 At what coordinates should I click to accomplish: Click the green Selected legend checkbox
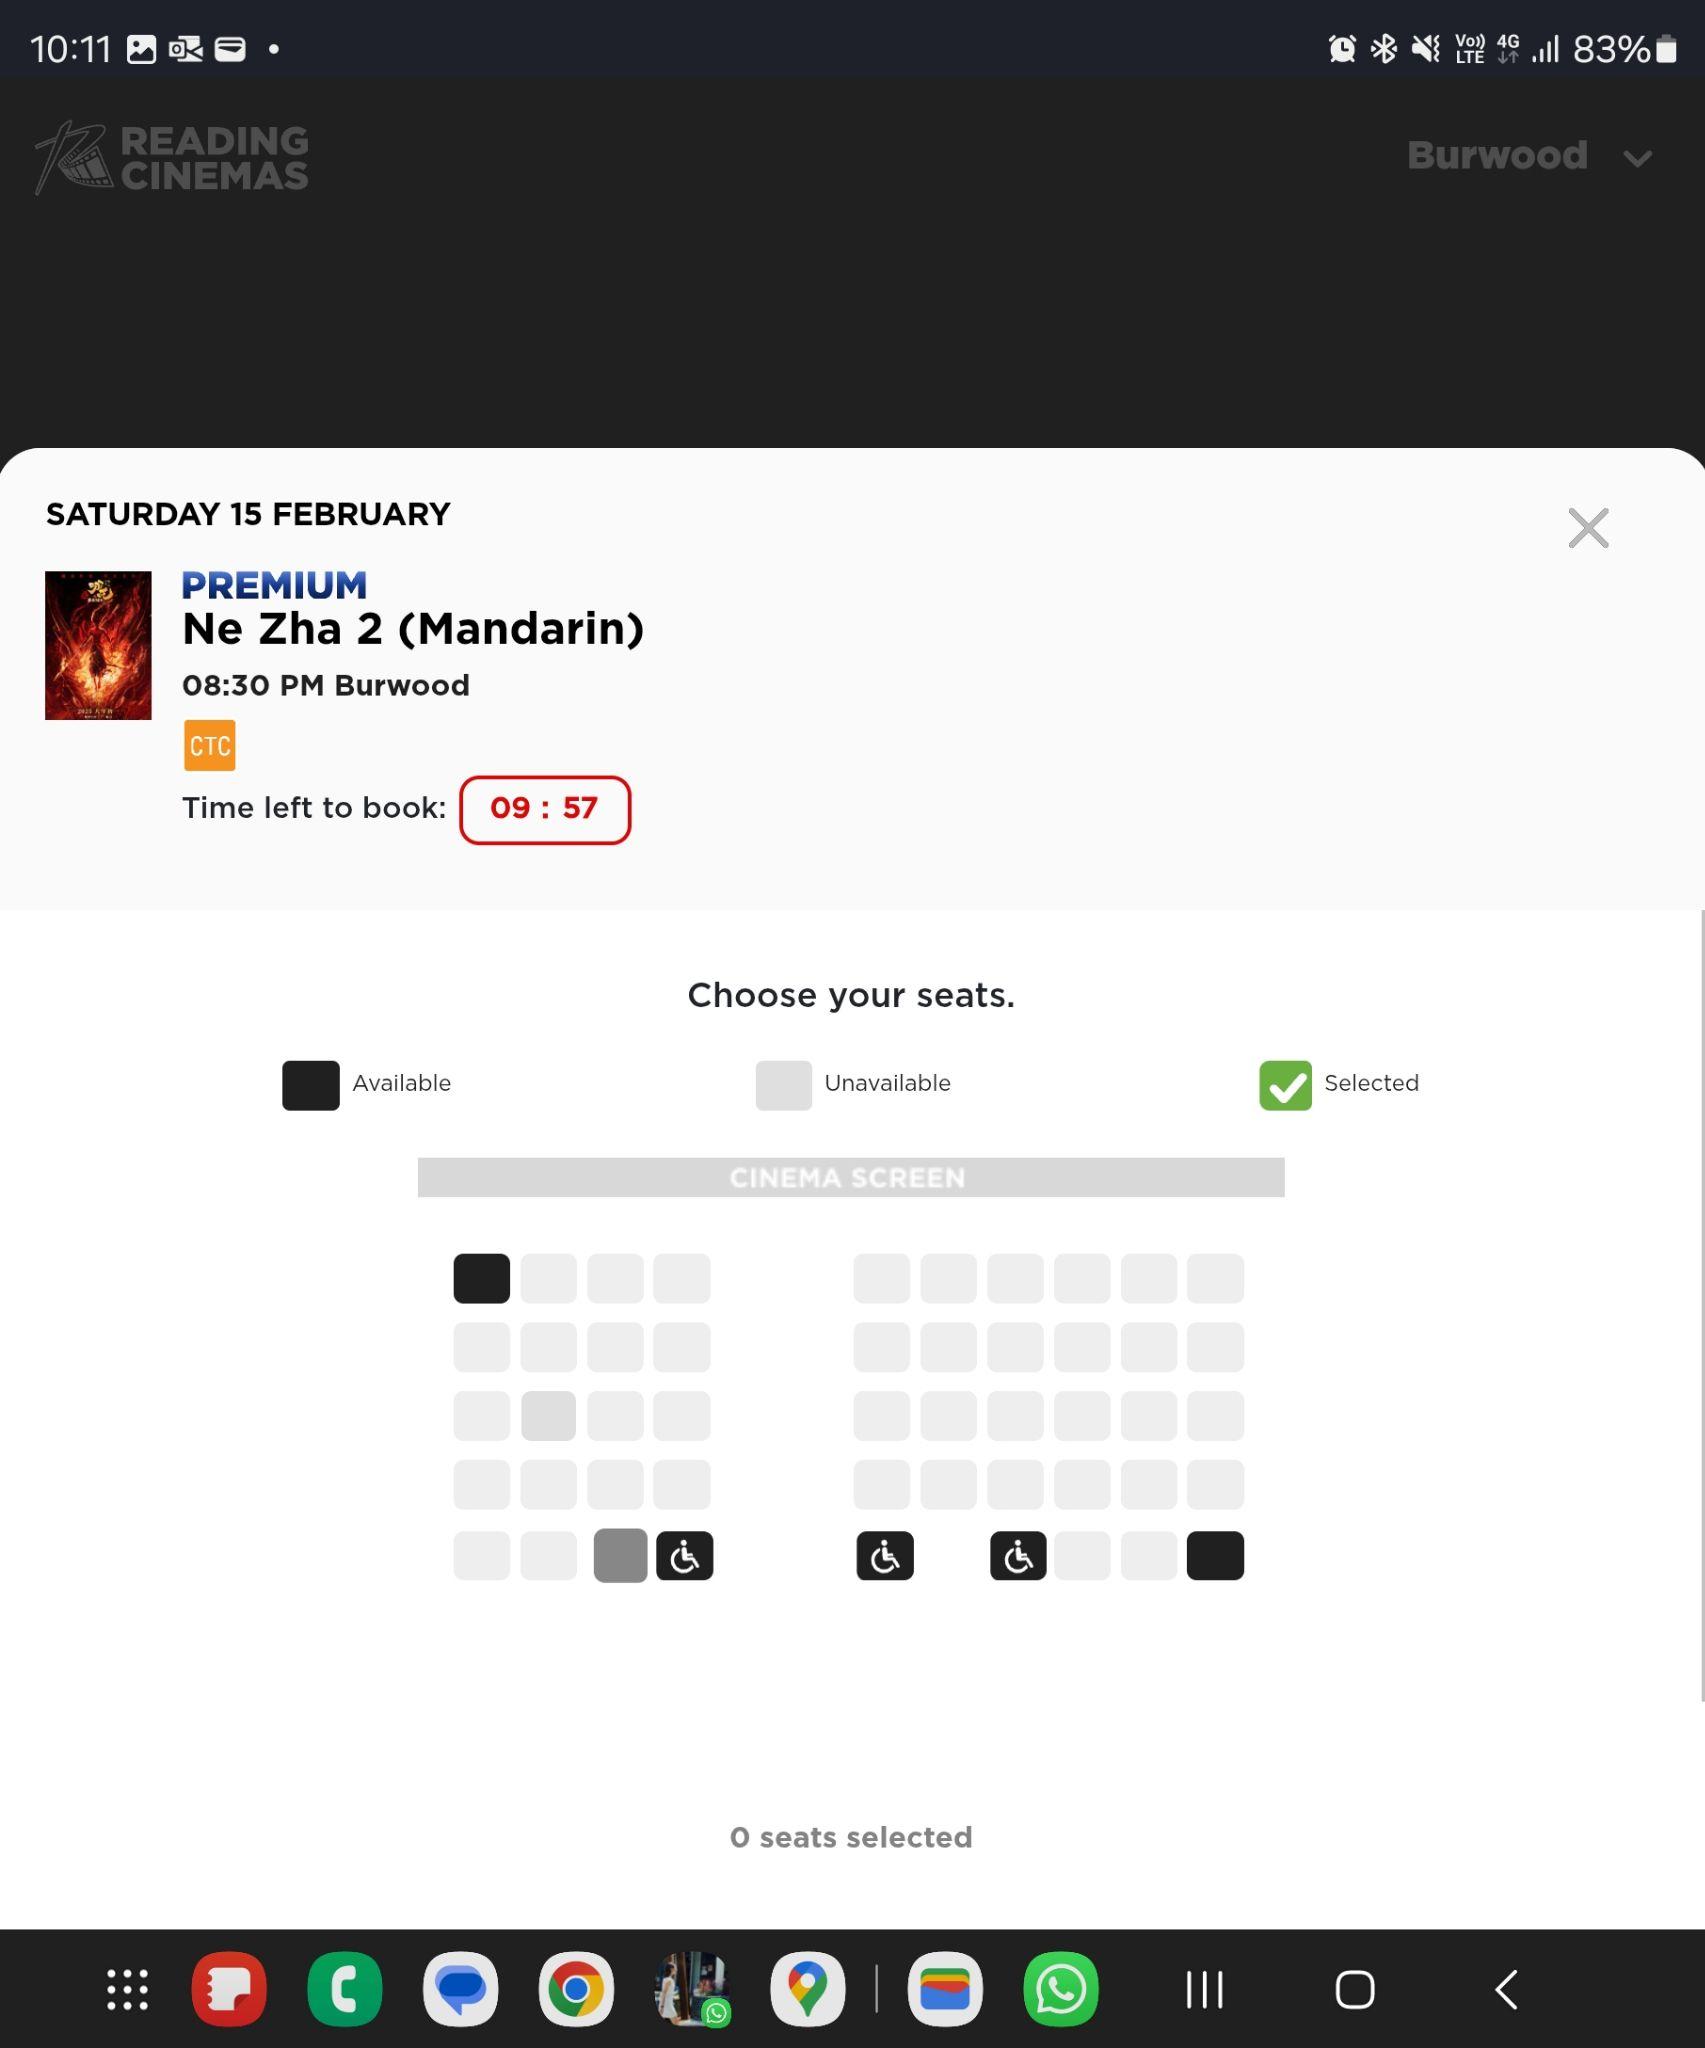point(1285,1085)
